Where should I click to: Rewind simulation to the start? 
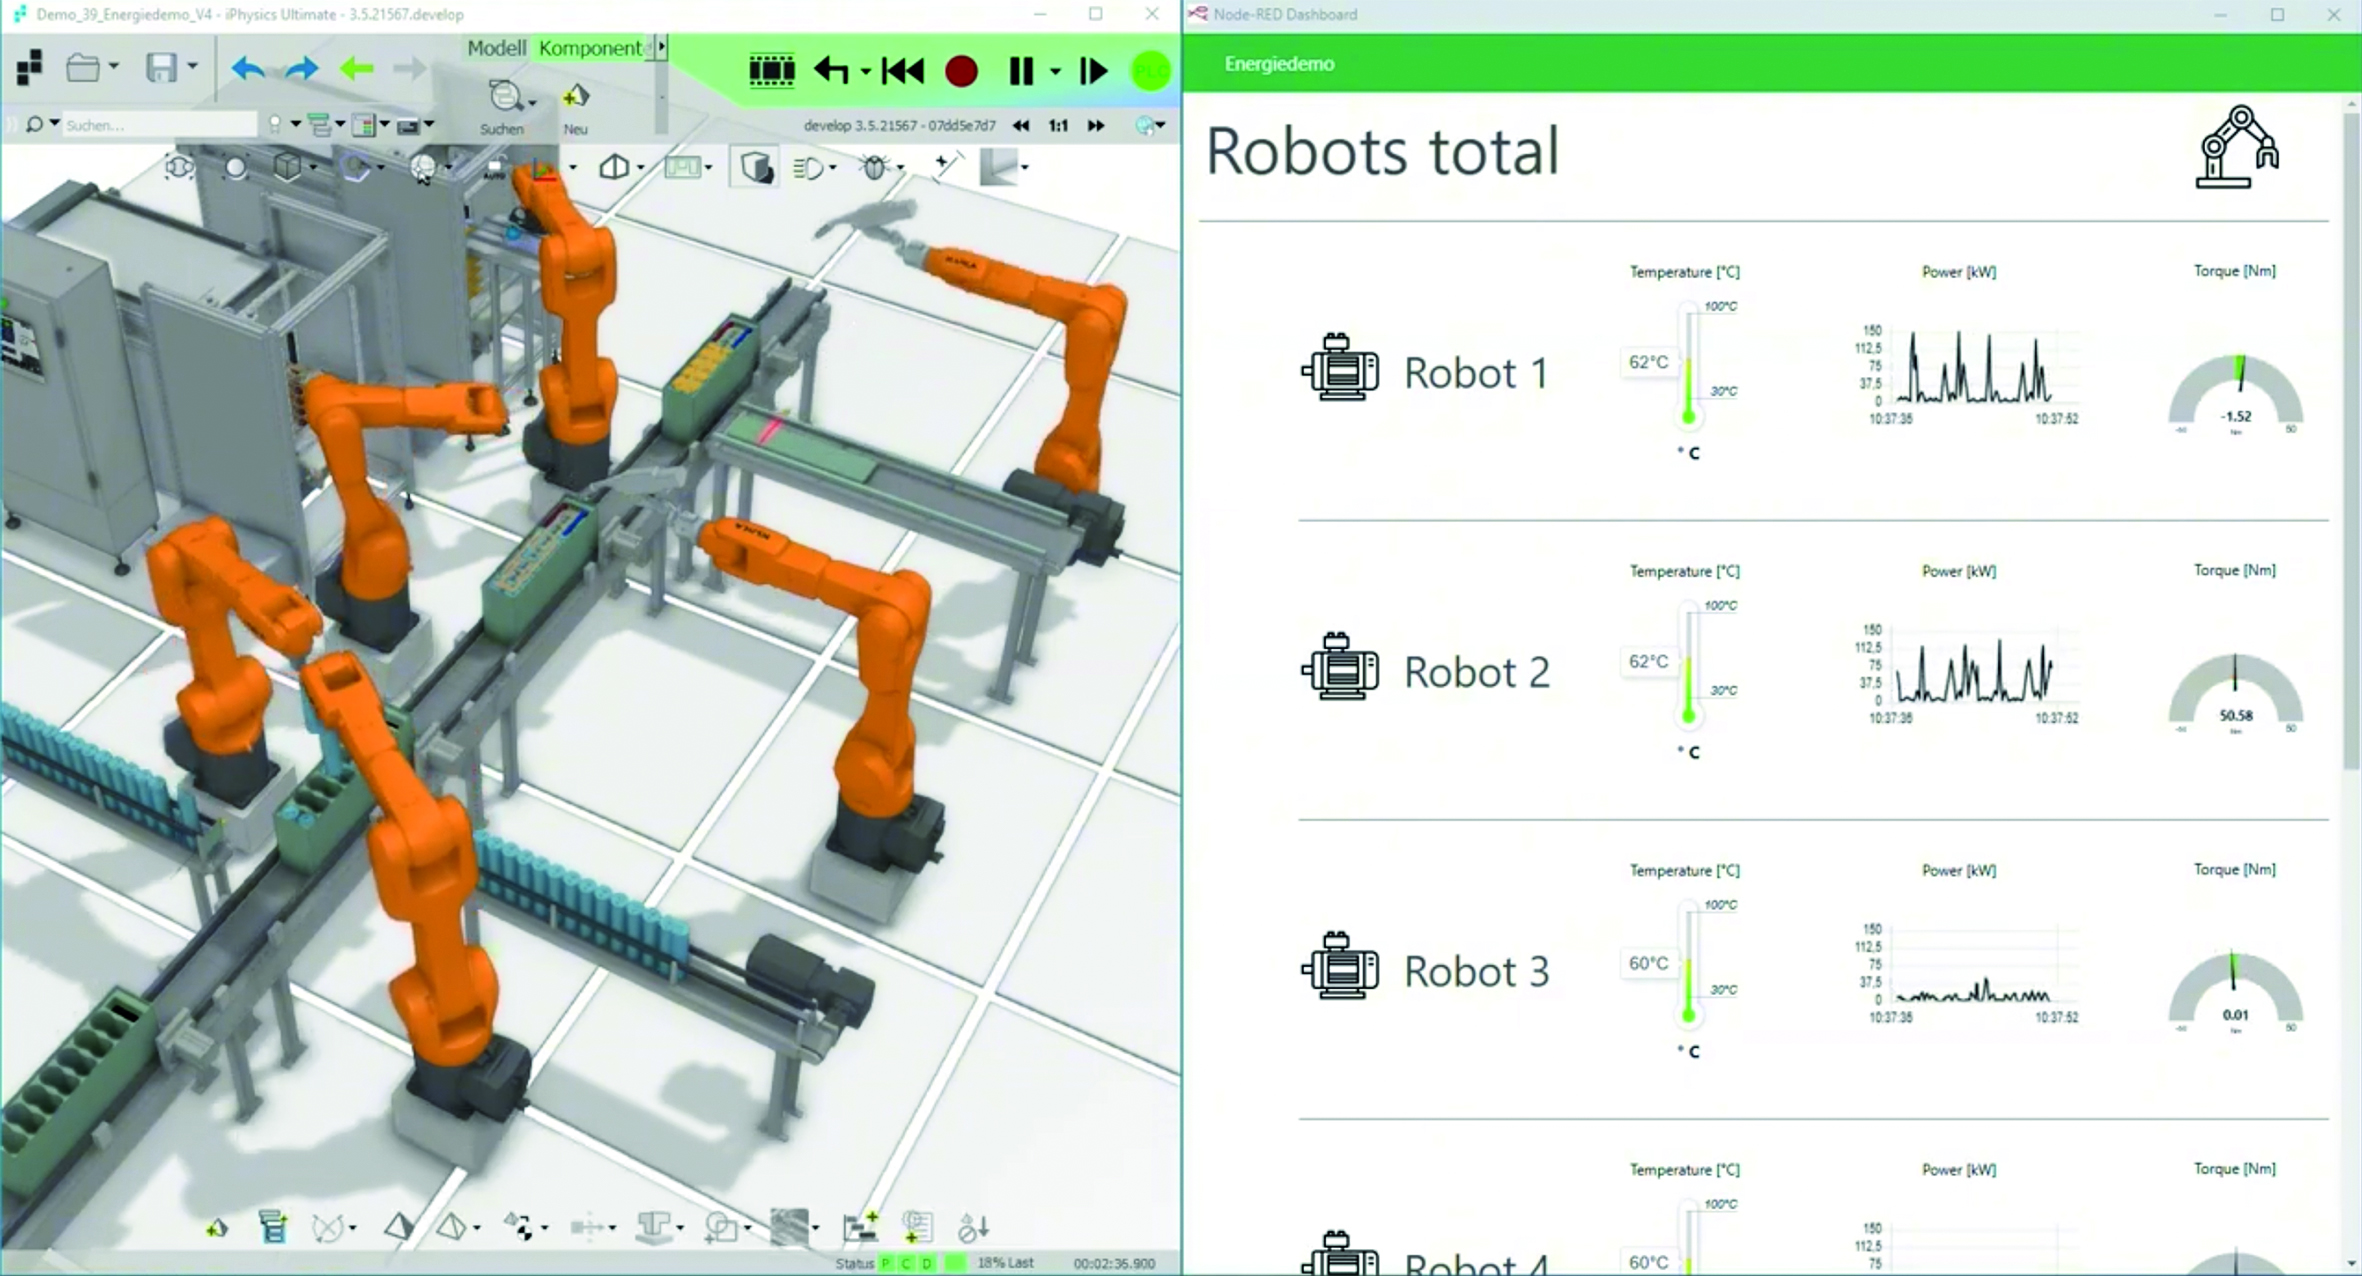[x=903, y=71]
